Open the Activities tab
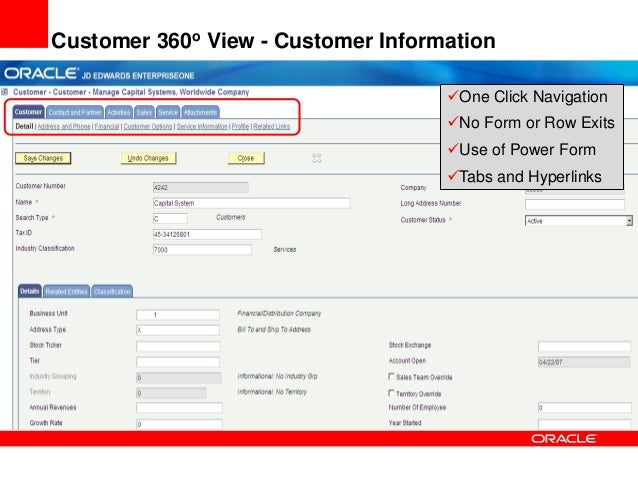The width and height of the screenshot is (638, 479). (118, 112)
